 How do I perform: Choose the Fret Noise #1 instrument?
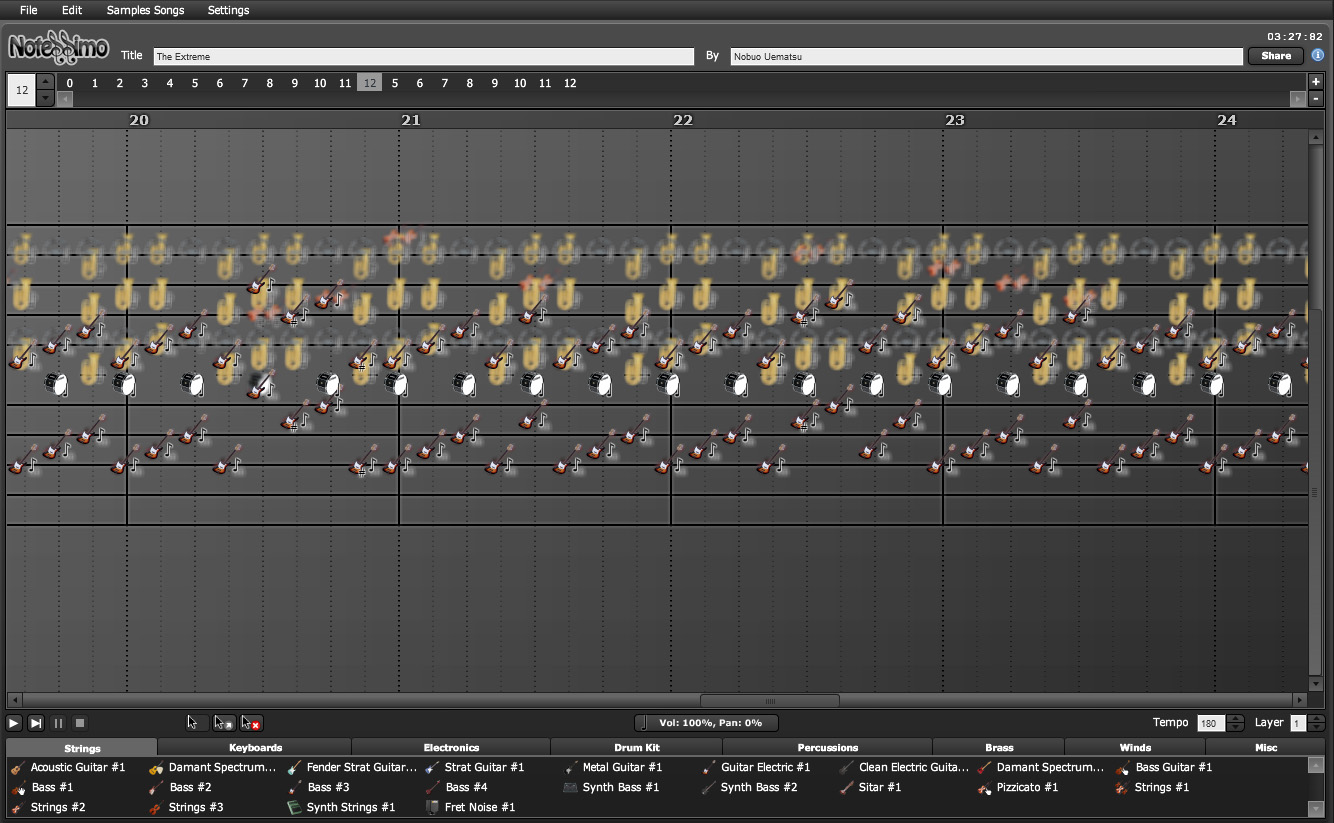479,807
